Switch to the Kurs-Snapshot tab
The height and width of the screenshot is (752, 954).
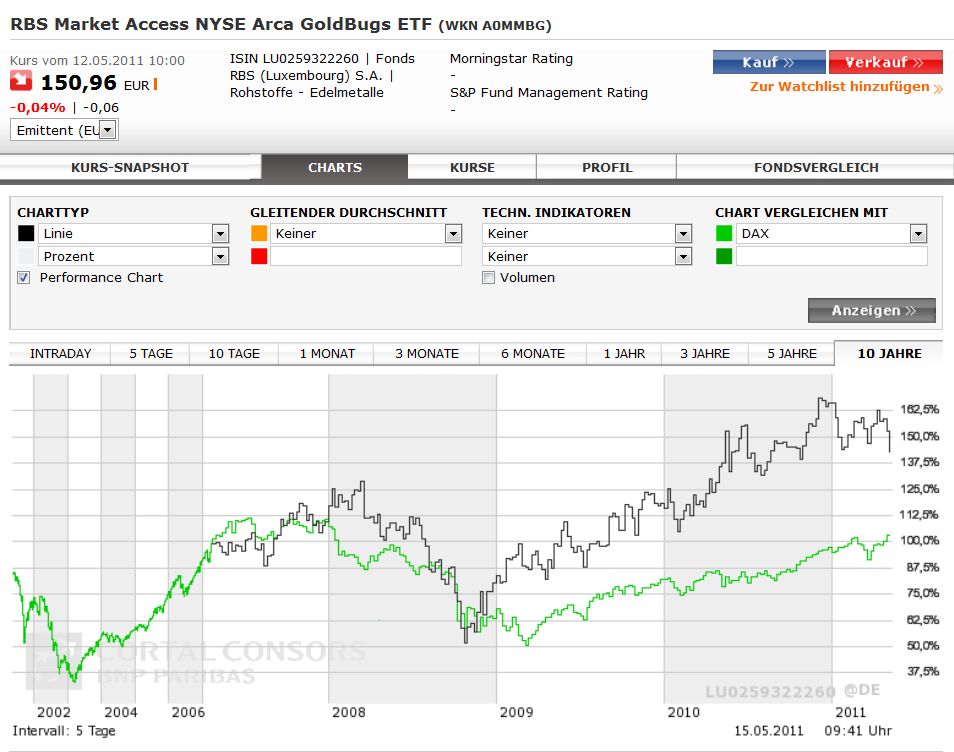[130, 167]
